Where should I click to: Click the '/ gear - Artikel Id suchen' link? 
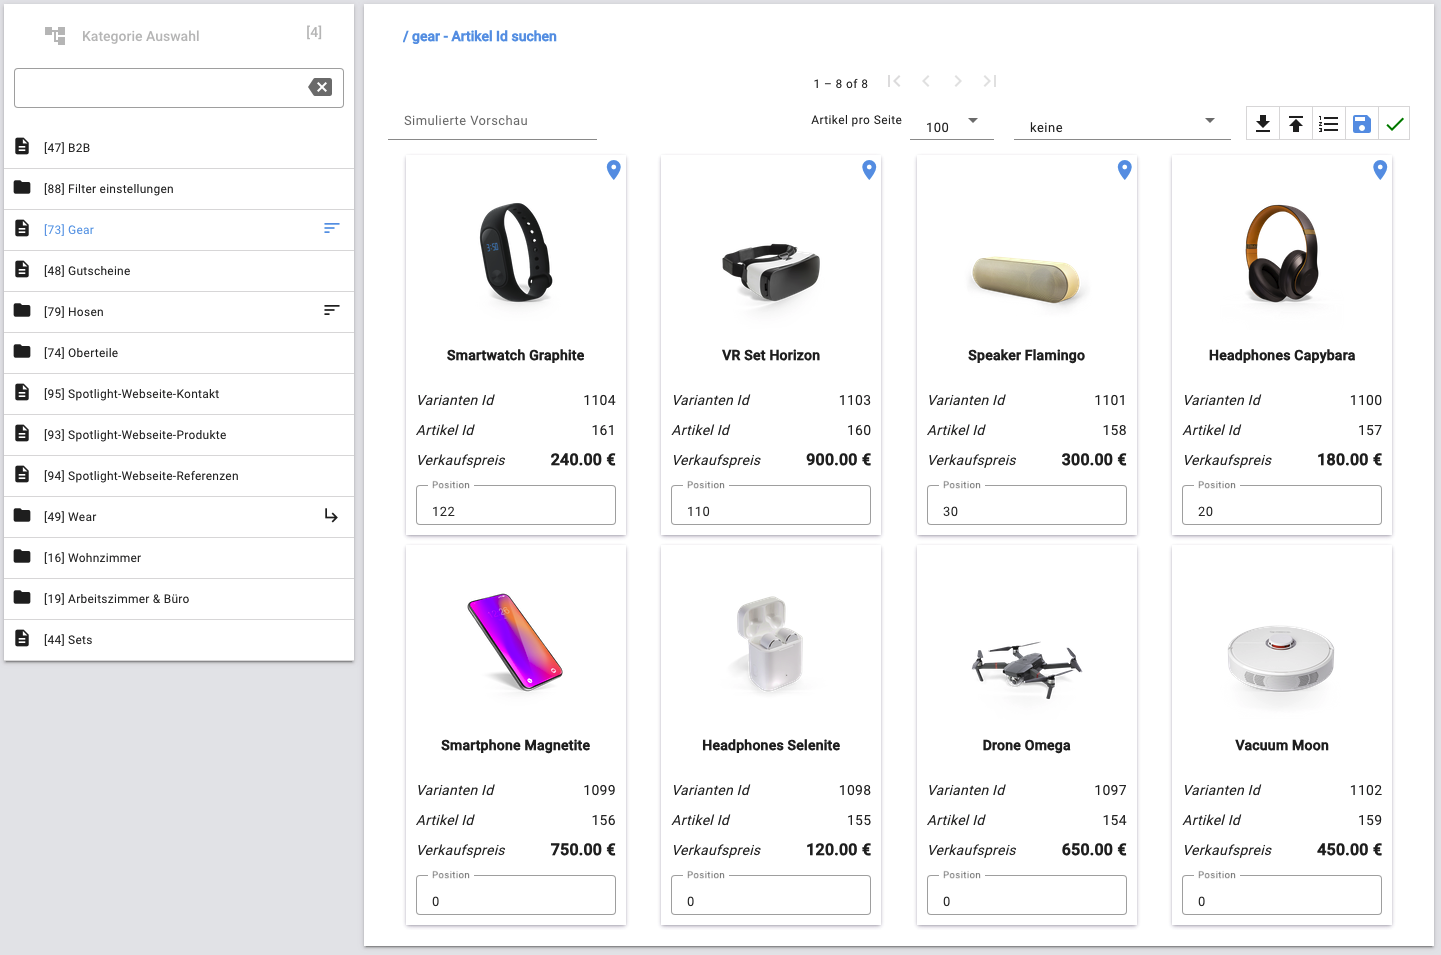pos(480,36)
